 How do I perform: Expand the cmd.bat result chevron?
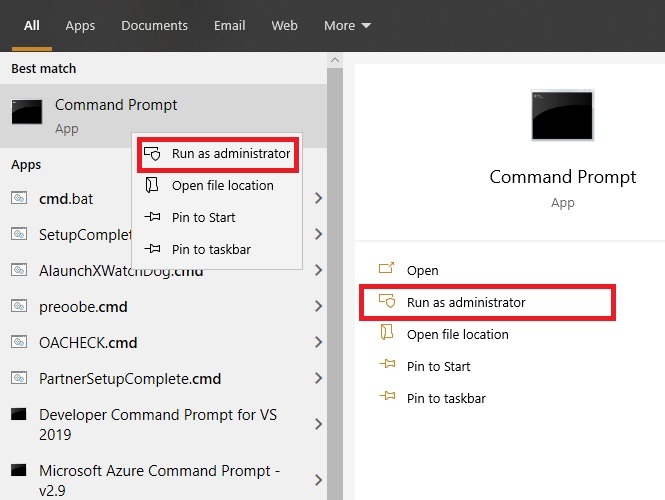pyautogui.click(x=318, y=198)
